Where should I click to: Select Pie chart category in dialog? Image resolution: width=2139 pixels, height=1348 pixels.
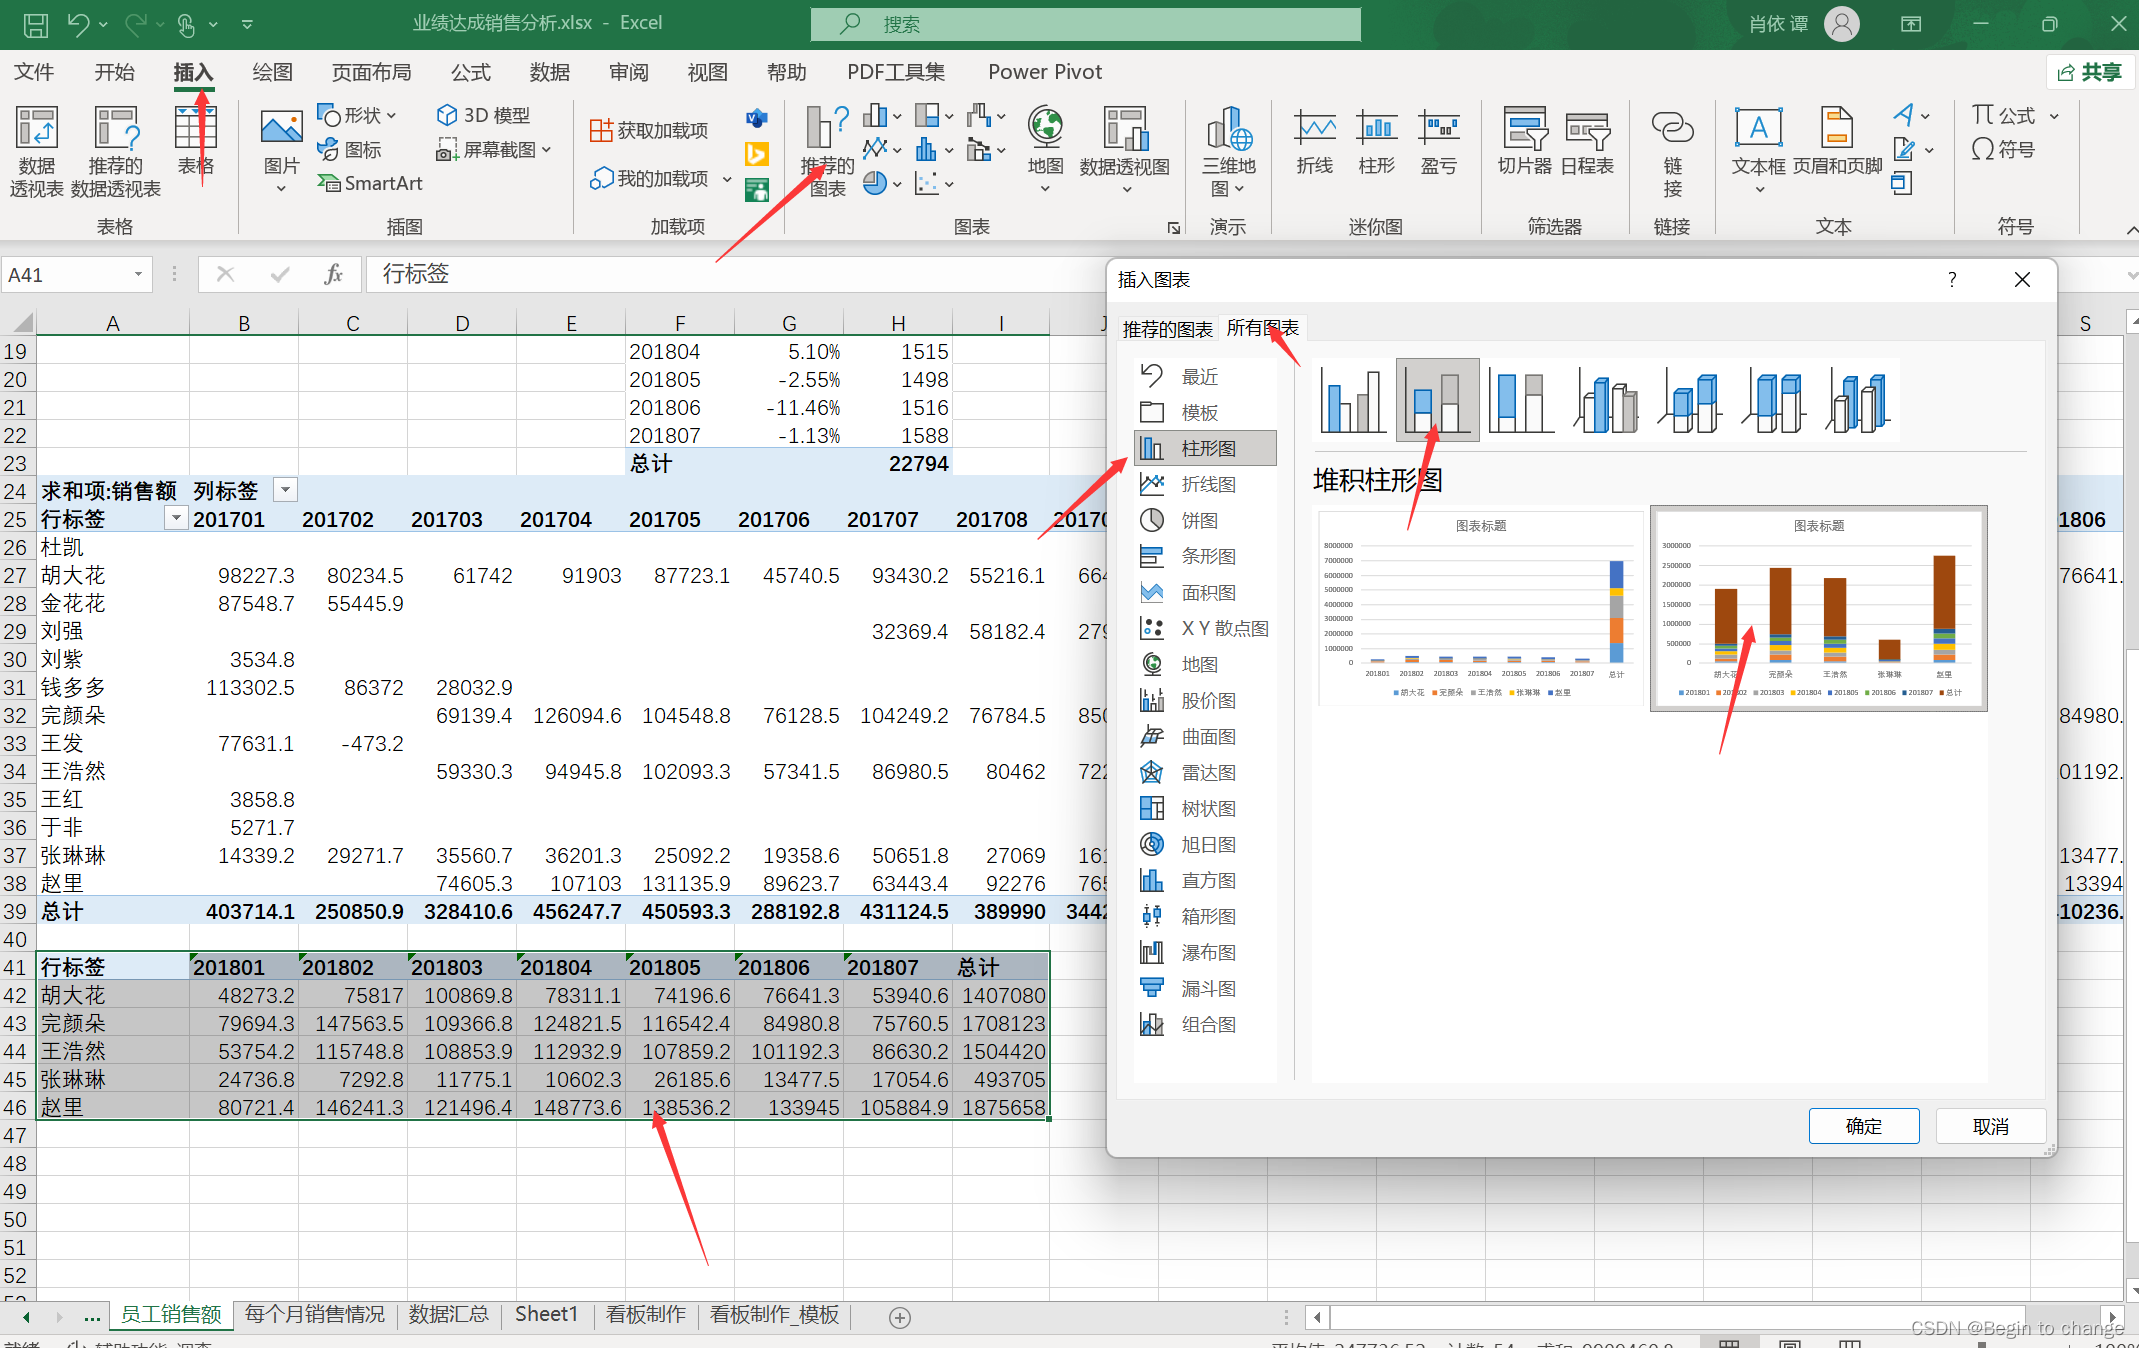click(1199, 521)
